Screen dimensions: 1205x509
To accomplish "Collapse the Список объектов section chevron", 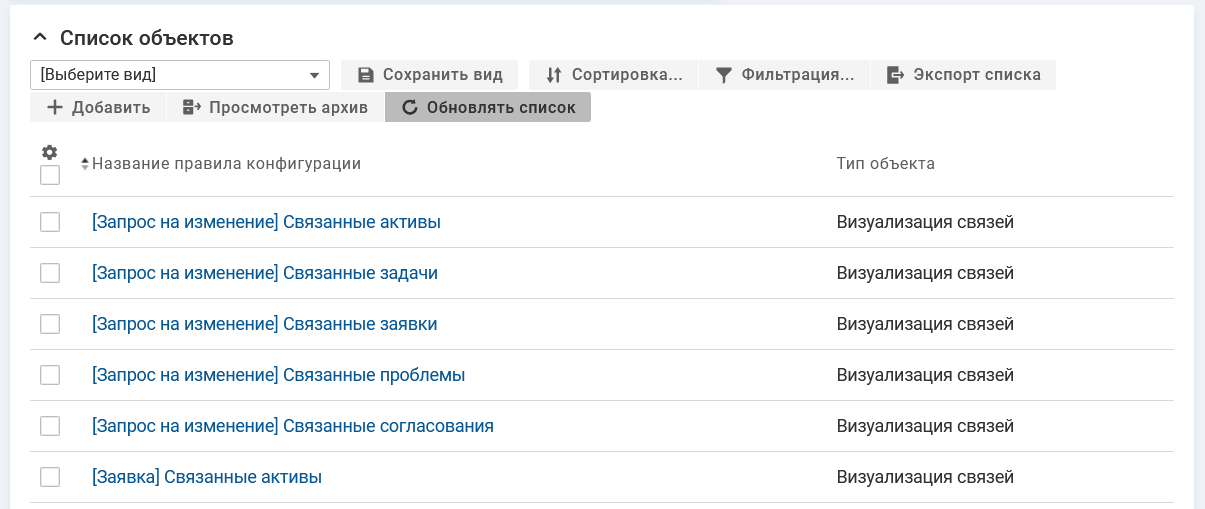I will (39, 38).
